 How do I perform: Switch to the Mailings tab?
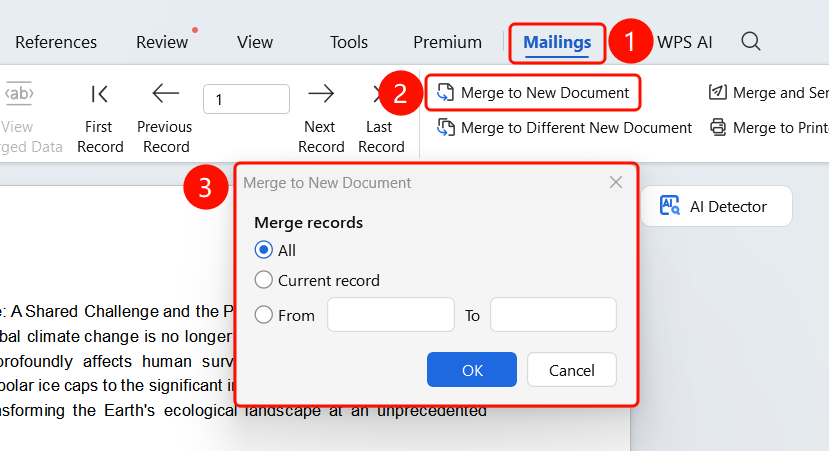(557, 42)
